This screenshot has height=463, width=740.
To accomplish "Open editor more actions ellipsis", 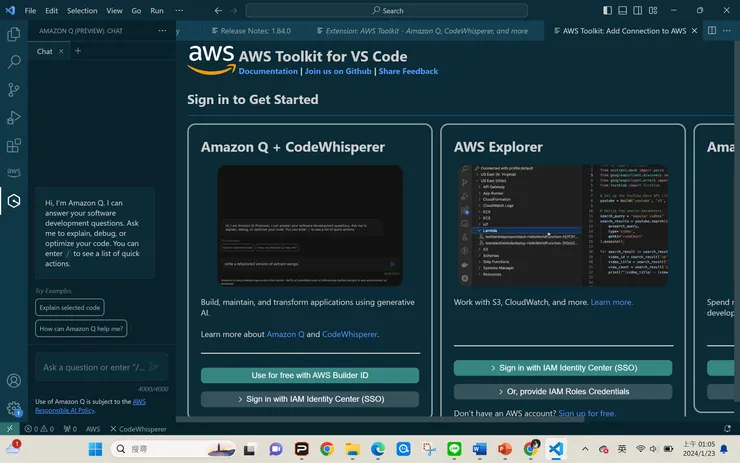I will [727, 31].
